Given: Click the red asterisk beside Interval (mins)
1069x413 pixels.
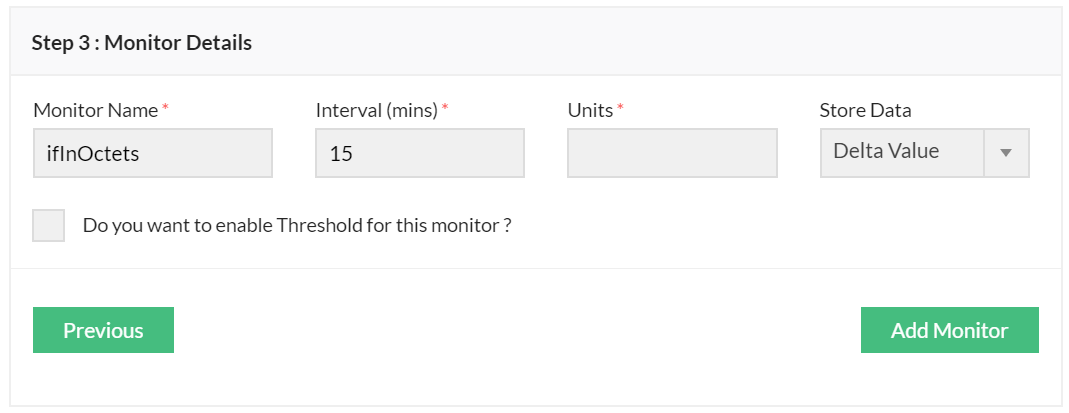Looking at the screenshot, I should coord(445,107).
